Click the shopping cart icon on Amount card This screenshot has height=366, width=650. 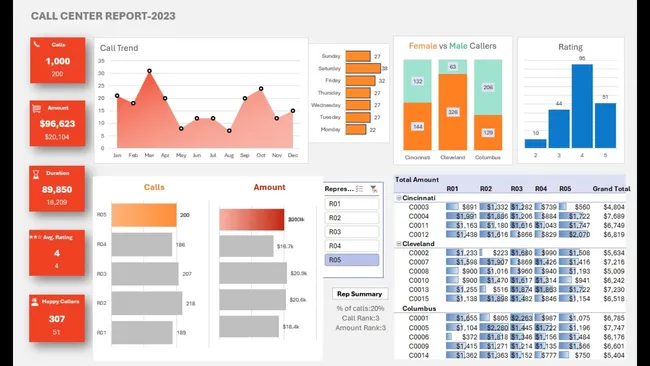[x=36, y=109]
